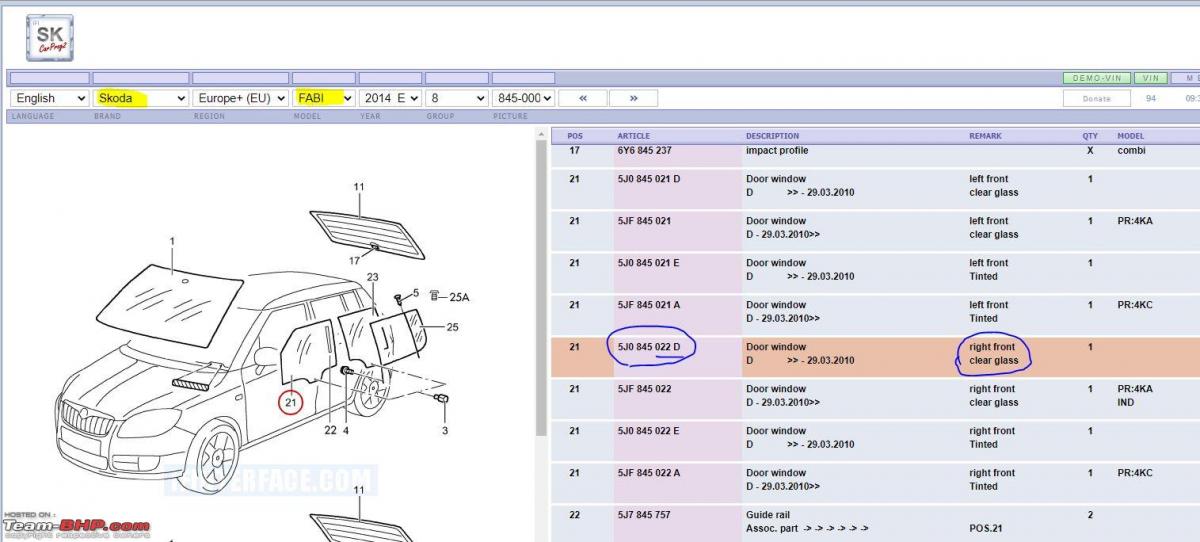Go to next picture with » button

634,98
